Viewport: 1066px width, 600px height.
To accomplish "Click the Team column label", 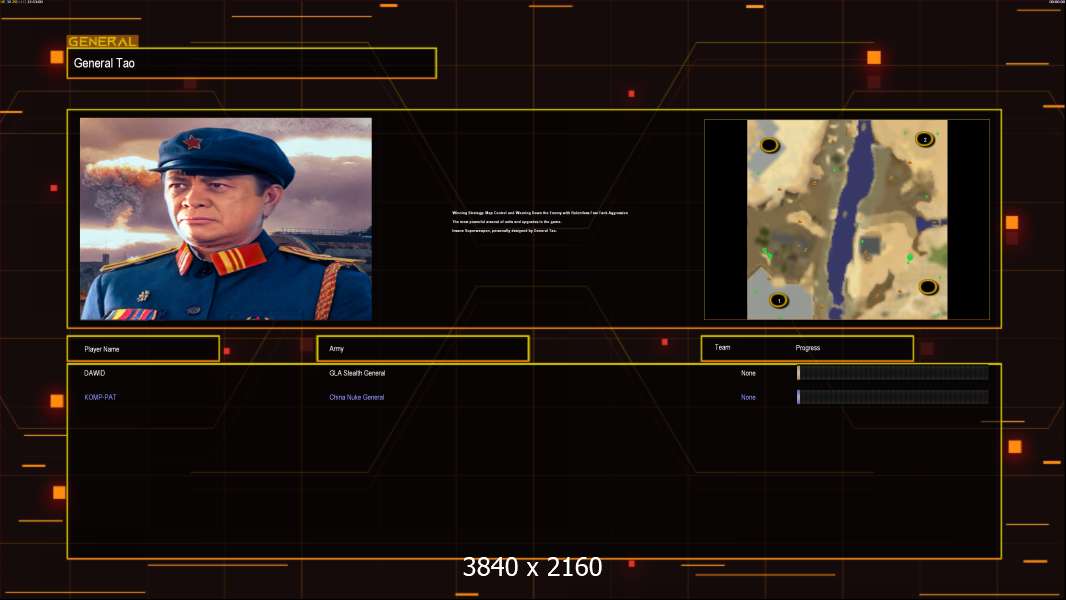I will tap(722, 347).
